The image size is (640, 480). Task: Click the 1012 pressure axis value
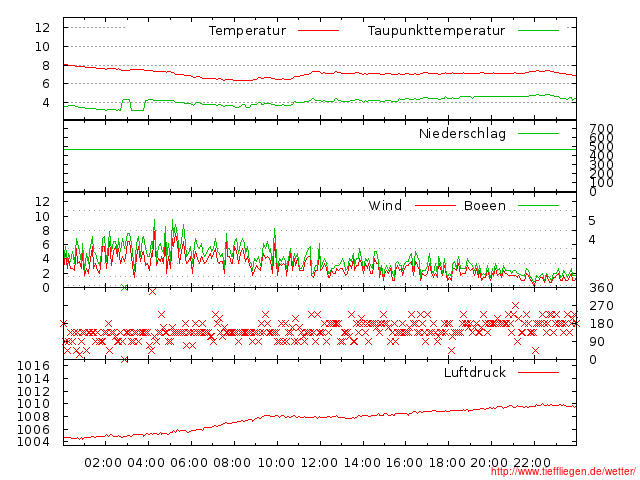coord(33,391)
